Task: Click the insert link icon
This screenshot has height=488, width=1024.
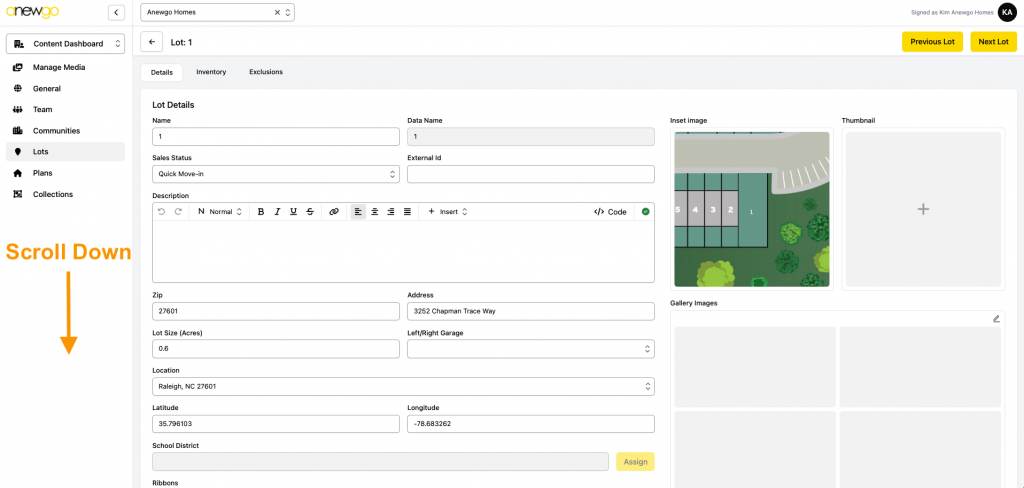Action: pyautogui.click(x=334, y=212)
